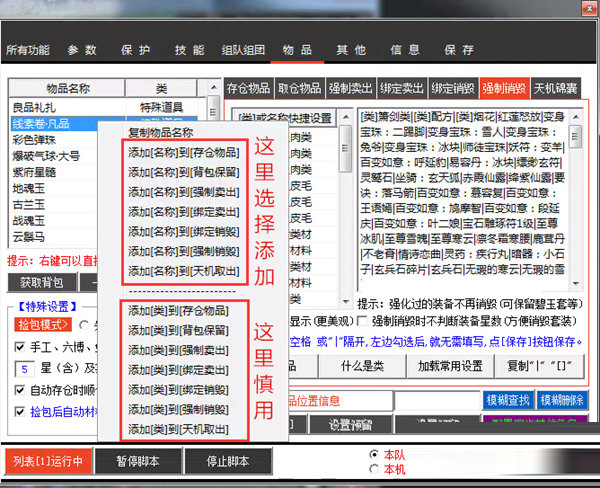
Task: Select 紫府星髓 in the item list
Action: pos(34,172)
